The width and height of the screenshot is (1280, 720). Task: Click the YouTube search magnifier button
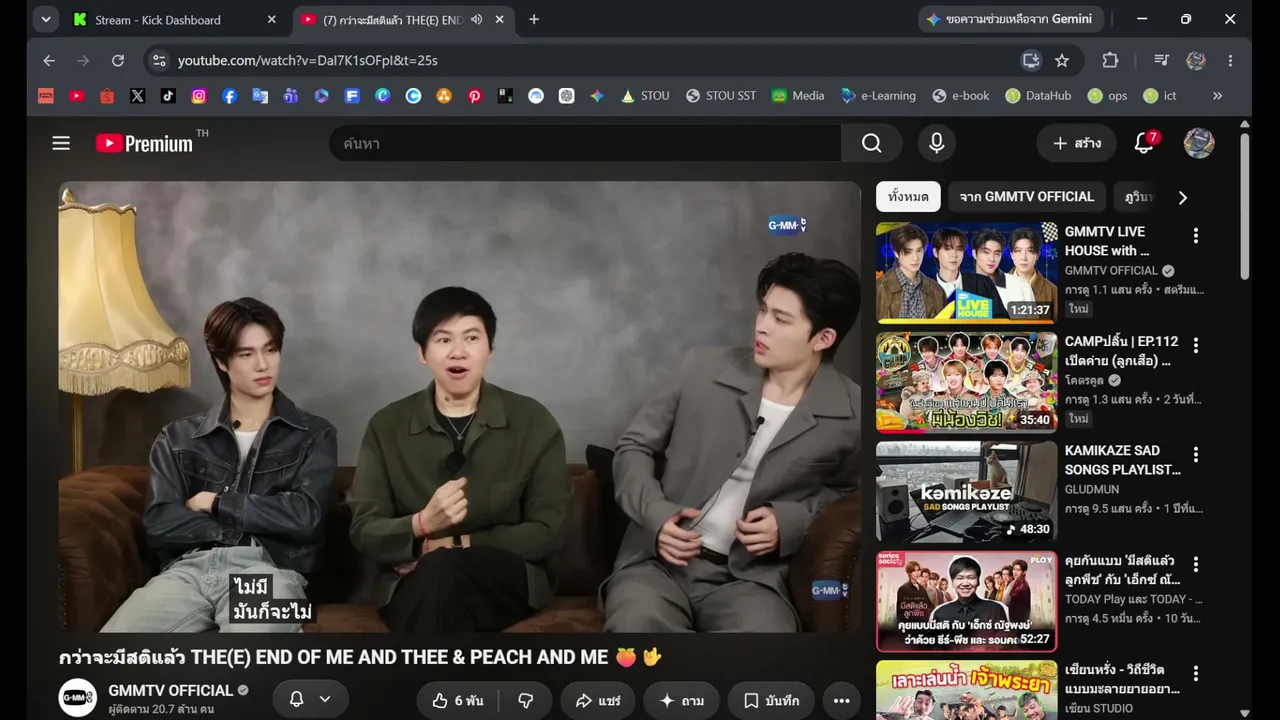[x=872, y=143]
